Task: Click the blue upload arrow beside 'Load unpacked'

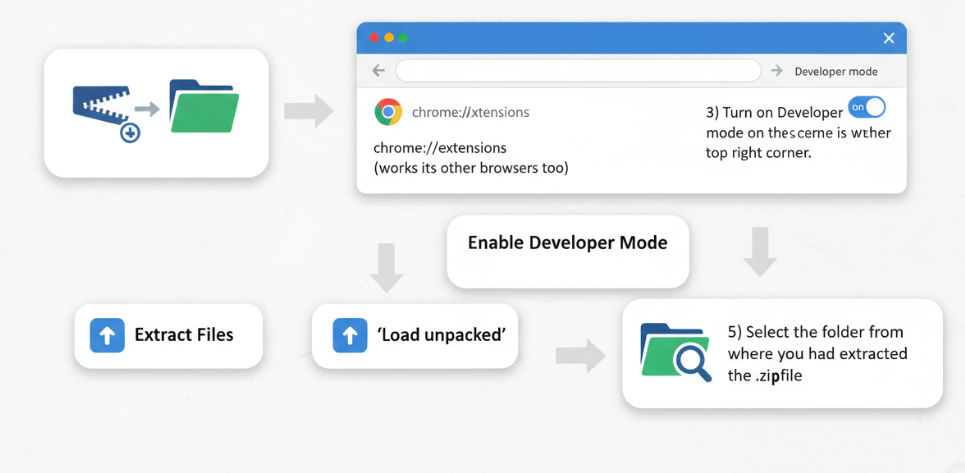Action: pyautogui.click(x=349, y=335)
